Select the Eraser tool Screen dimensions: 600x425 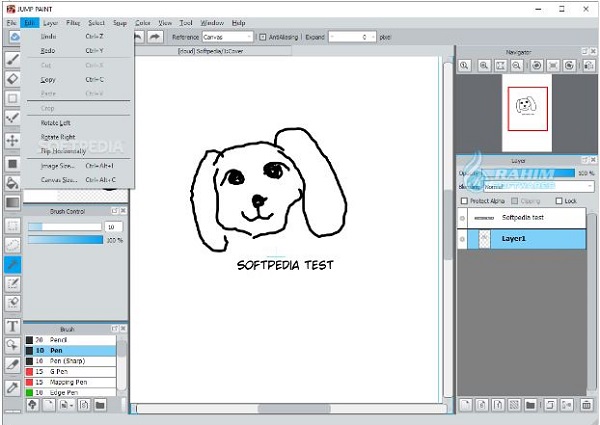pos(13,78)
